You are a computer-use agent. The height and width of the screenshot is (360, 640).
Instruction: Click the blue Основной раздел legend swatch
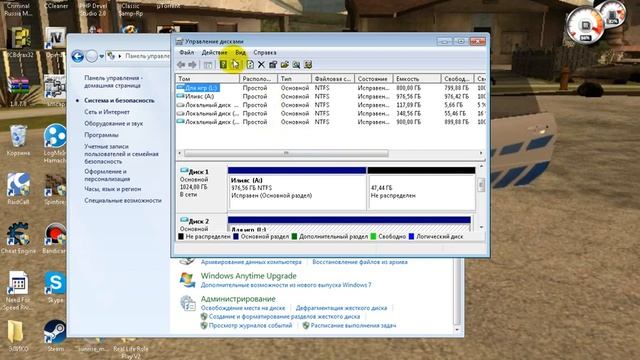[x=236, y=236]
